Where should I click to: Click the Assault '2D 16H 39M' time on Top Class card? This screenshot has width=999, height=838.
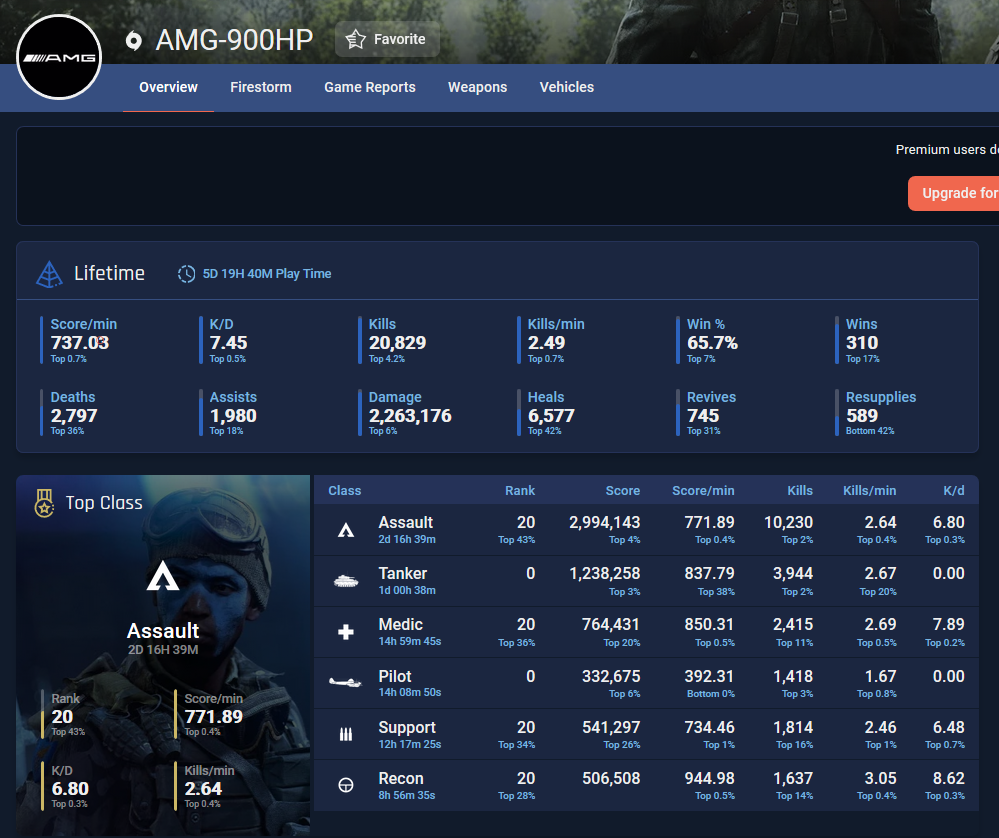(163, 650)
